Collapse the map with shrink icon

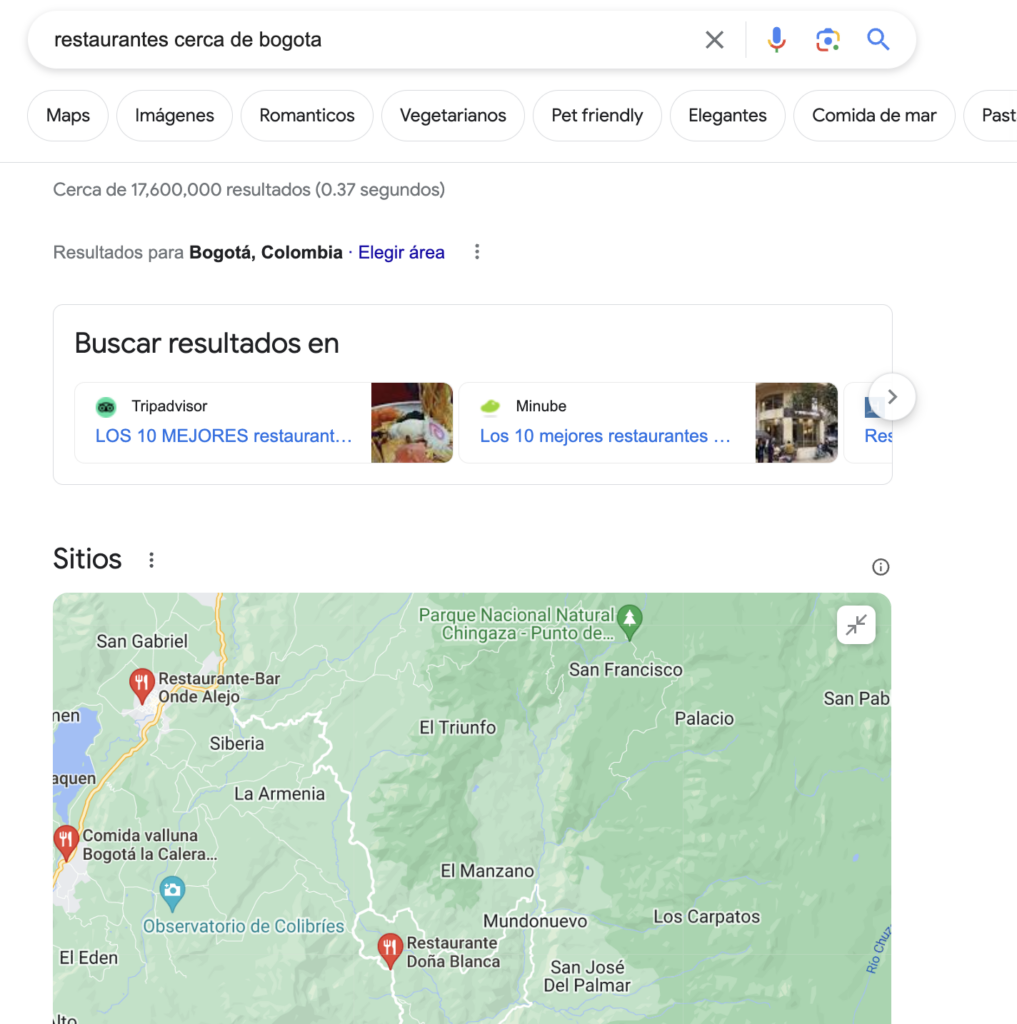pos(856,625)
